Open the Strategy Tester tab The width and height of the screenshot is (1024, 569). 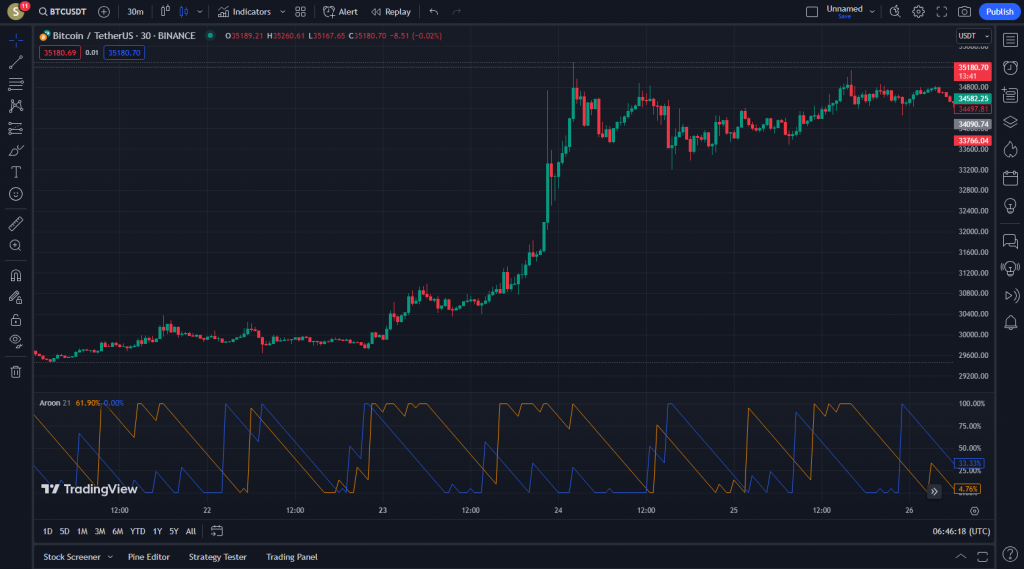217,557
